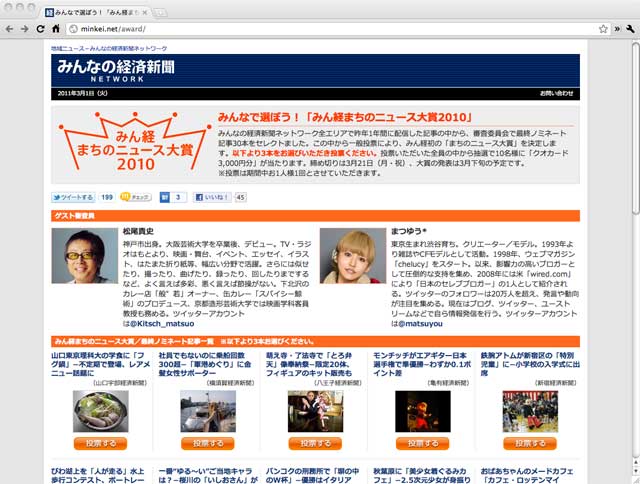Image resolution: width=640 pixels, height=484 pixels.
Task: Open the おばあちゃんのメードカフェ article link
Action: (x=527, y=475)
